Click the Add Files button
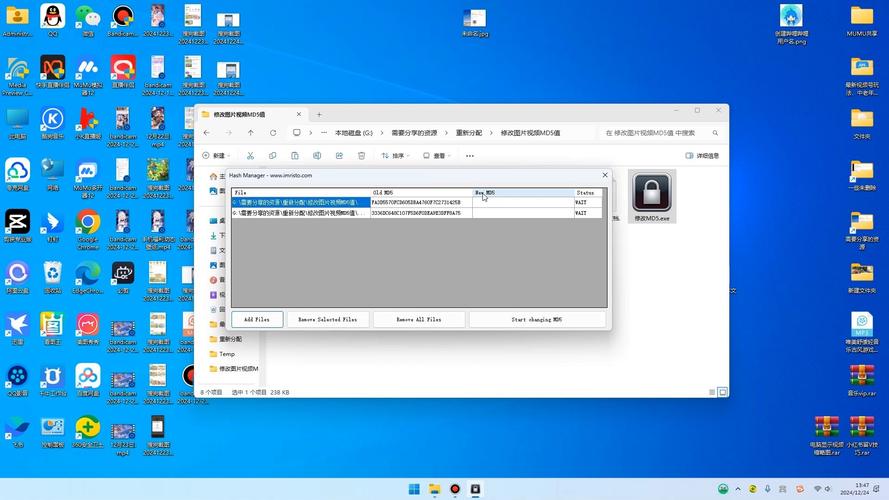 (256, 319)
